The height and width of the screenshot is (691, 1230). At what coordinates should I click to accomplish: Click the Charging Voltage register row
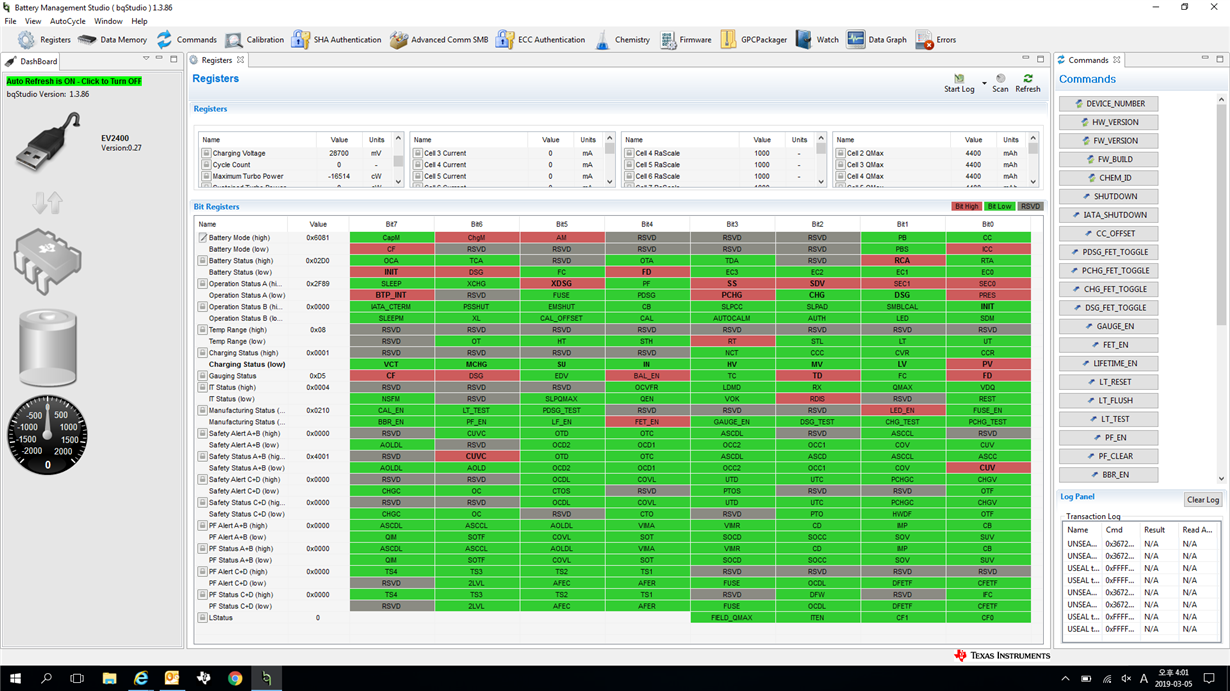(295, 153)
